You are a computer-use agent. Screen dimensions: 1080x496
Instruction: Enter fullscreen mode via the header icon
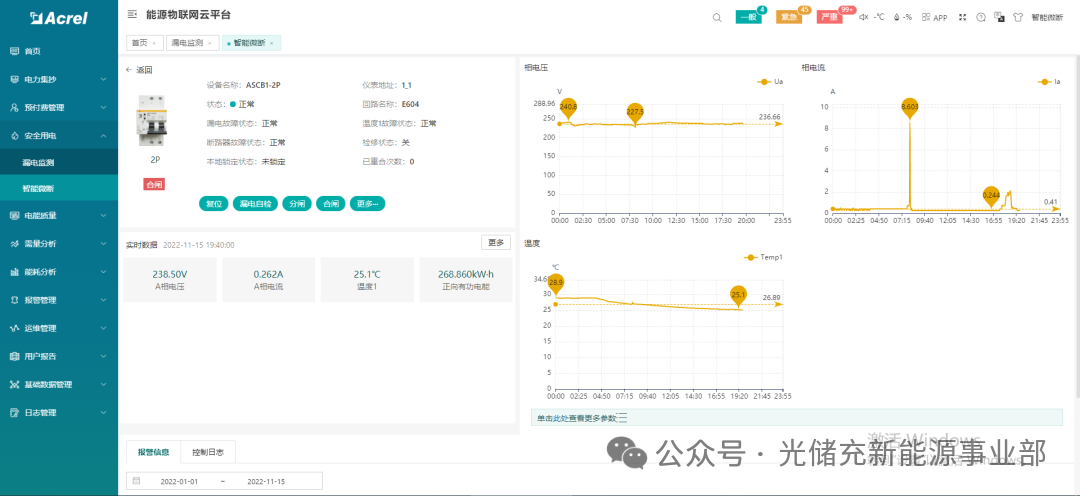pos(963,17)
